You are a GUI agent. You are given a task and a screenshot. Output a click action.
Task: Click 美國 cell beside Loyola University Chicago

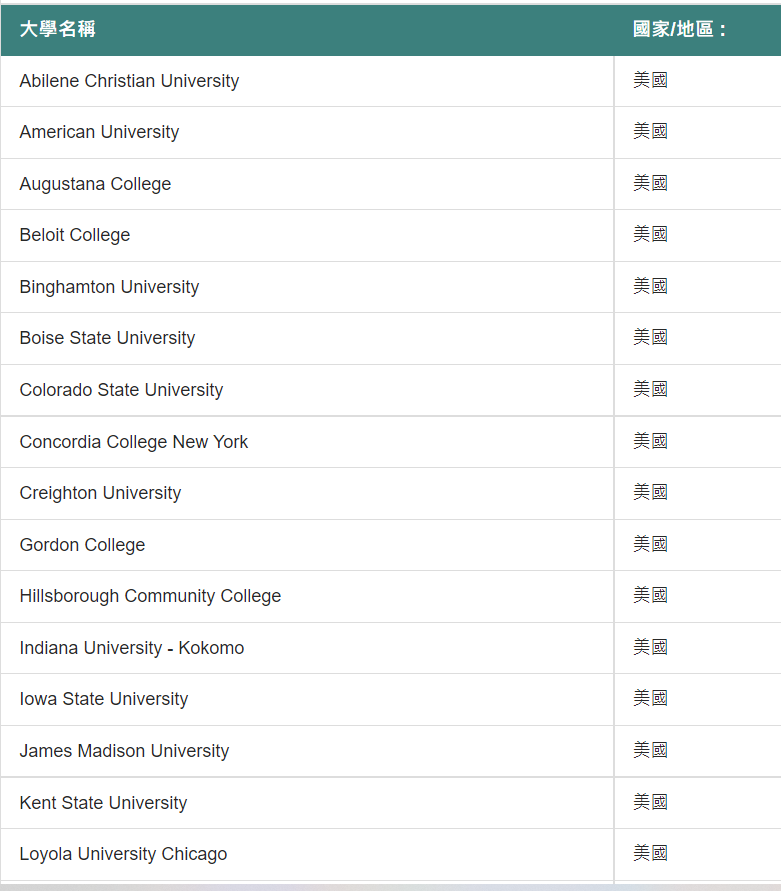(650, 853)
